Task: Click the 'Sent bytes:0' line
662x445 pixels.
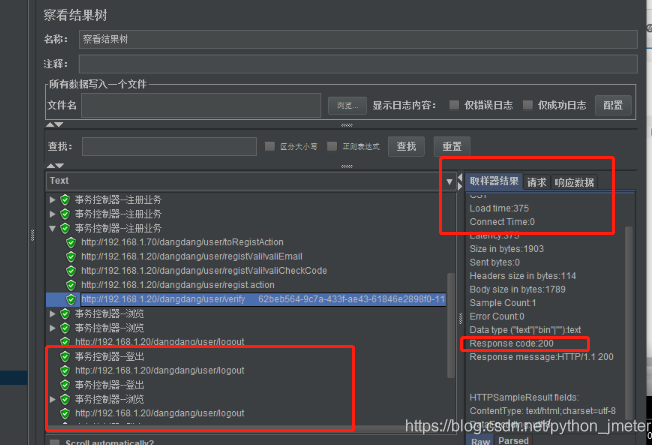Action: pos(494,263)
